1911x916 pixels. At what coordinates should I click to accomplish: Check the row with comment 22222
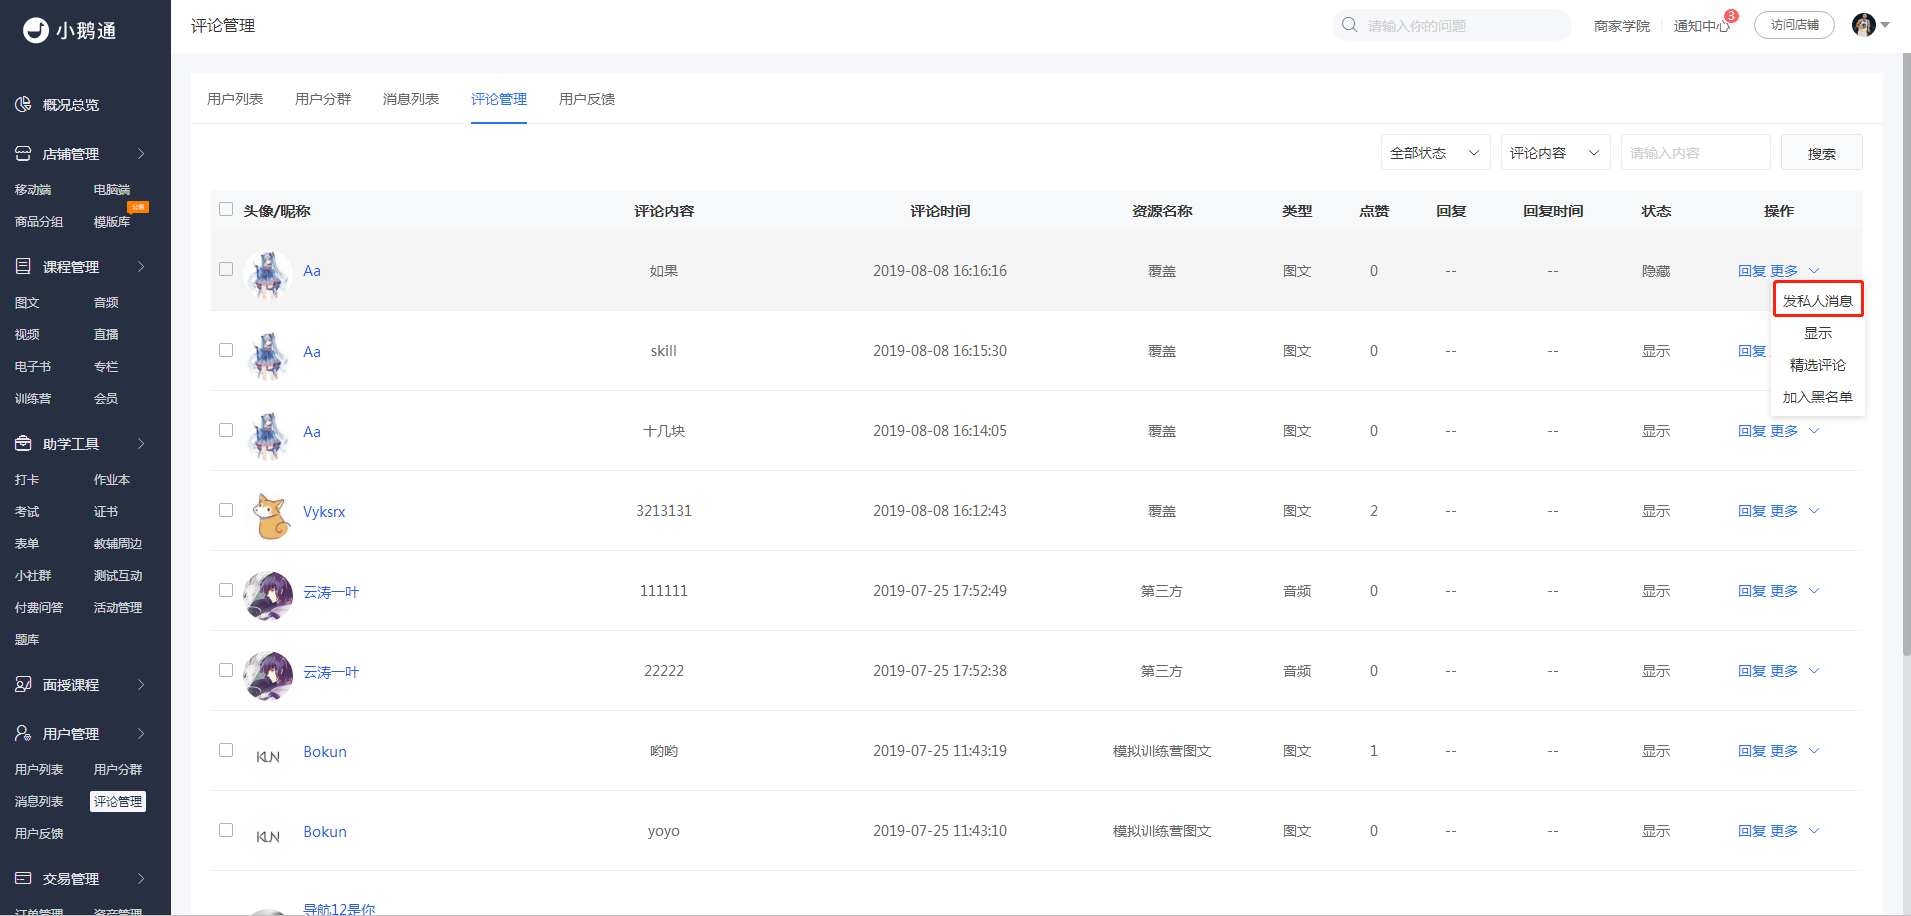(x=226, y=670)
